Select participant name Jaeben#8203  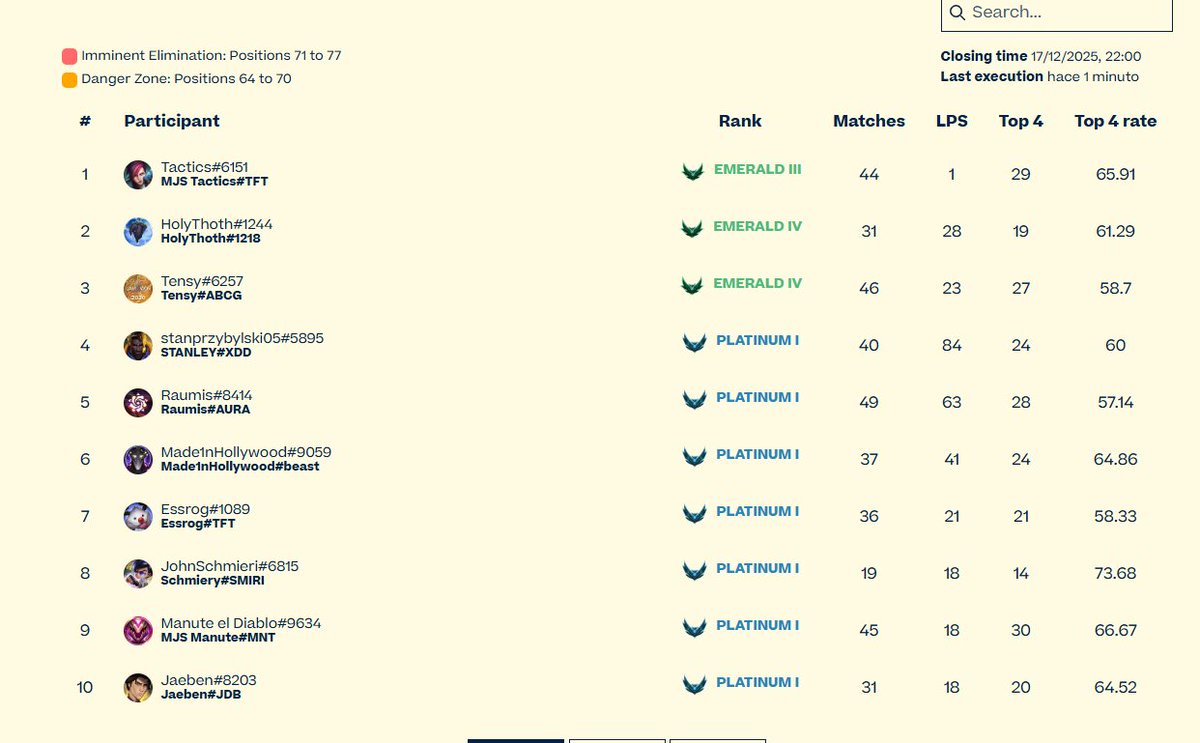(x=209, y=680)
